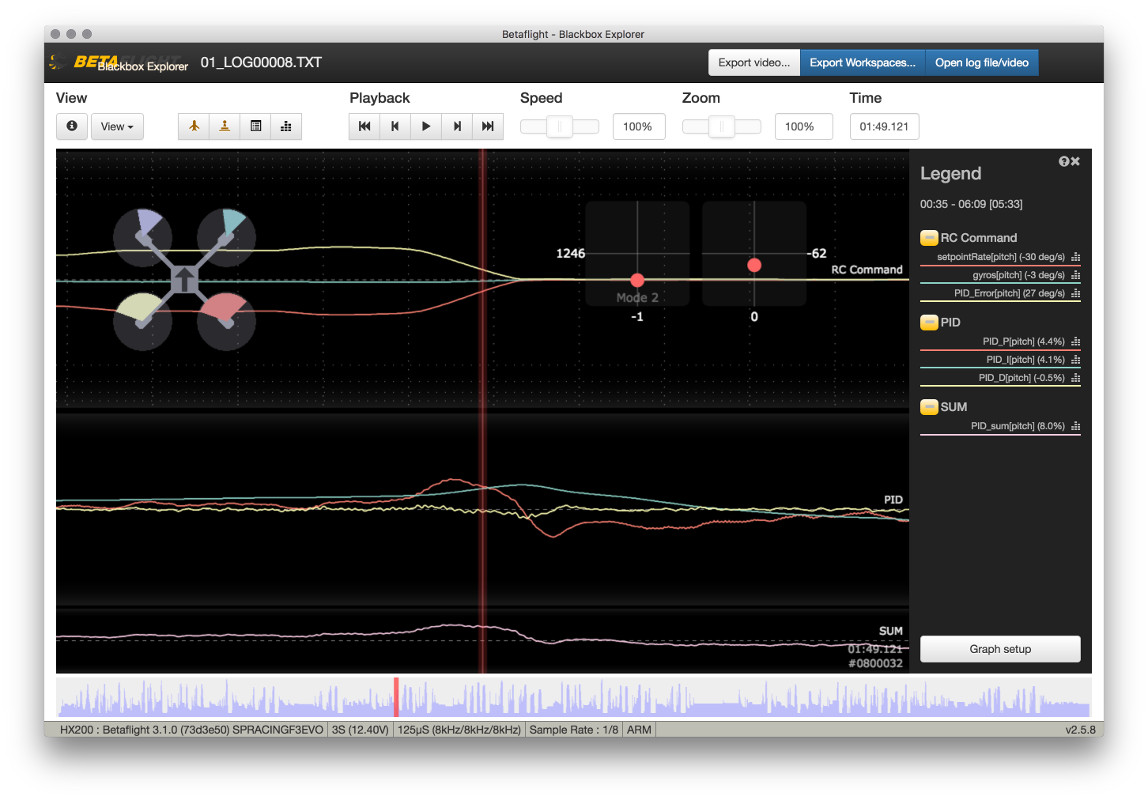Image resolution: width=1148 pixels, height=800 pixels.
Task: Click the left stick Mode 2 overlay
Action: [637, 254]
